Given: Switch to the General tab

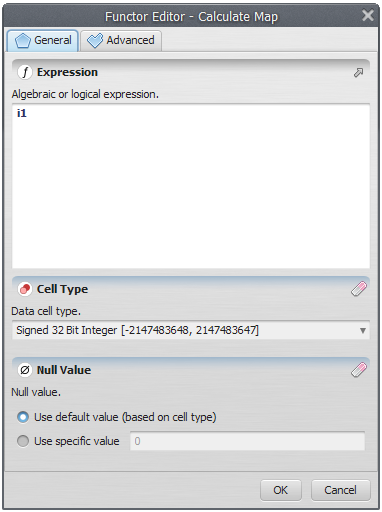Looking at the screenshot, I should click(43, 41).
